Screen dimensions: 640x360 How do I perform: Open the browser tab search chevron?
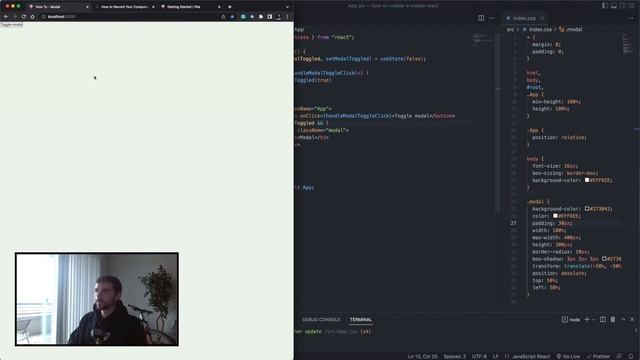coord(287,7)
